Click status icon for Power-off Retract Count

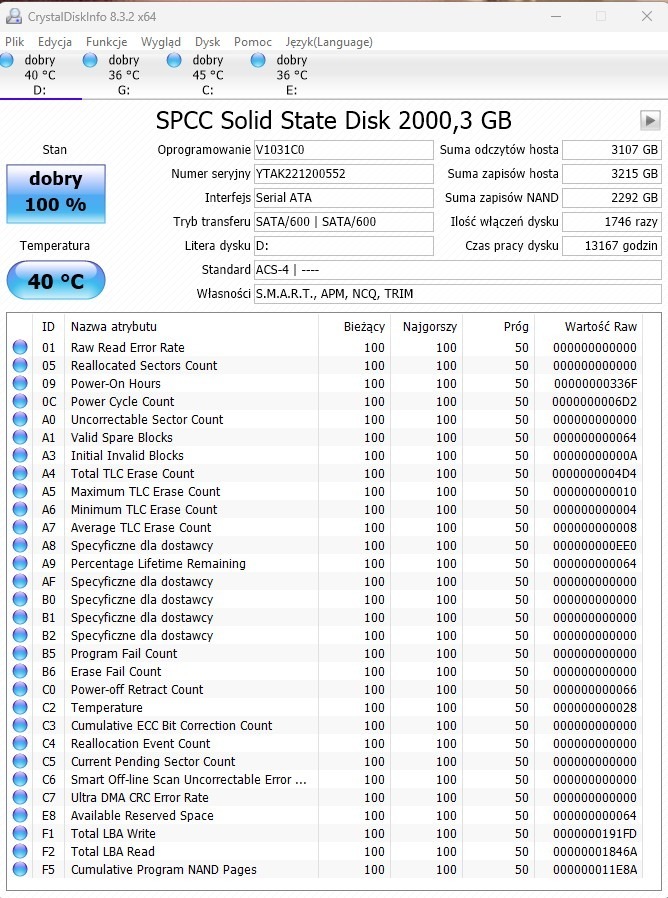pyautogui.click(x=20, y=689)
